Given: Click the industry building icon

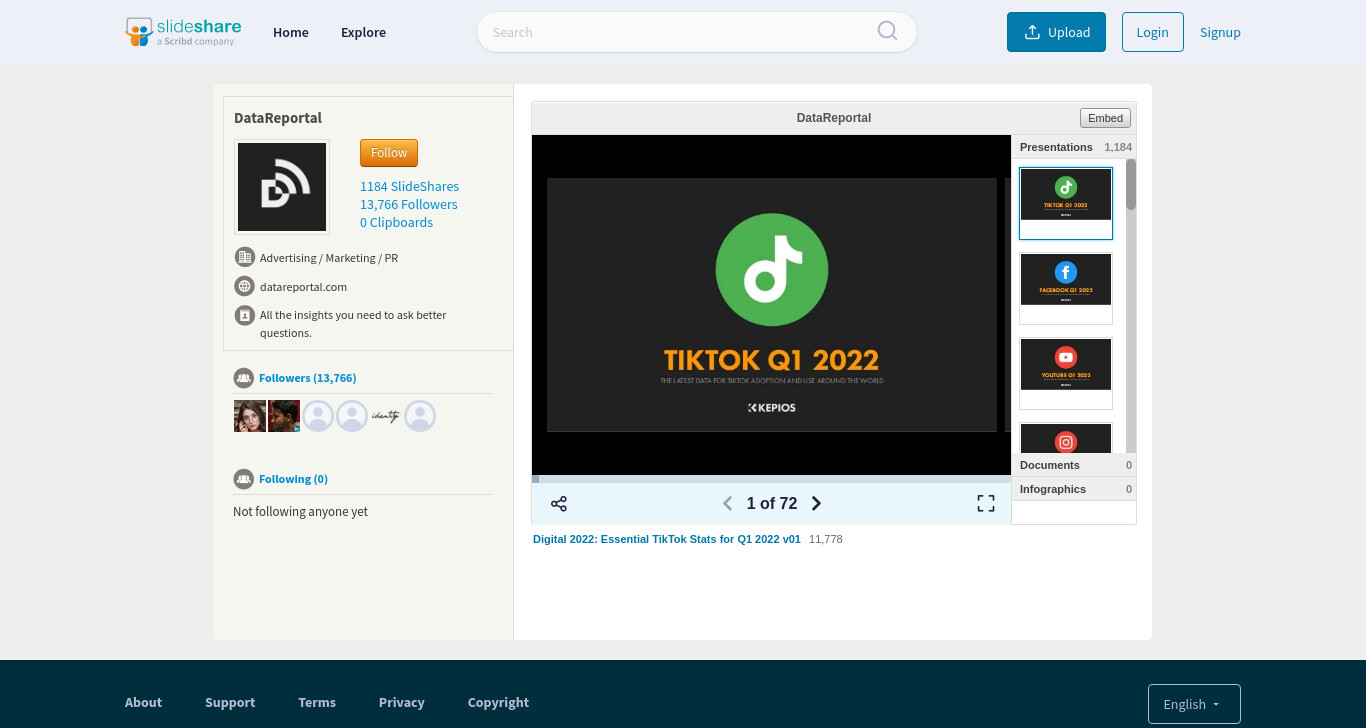Looking at the screenshot, I should point(245,257).
